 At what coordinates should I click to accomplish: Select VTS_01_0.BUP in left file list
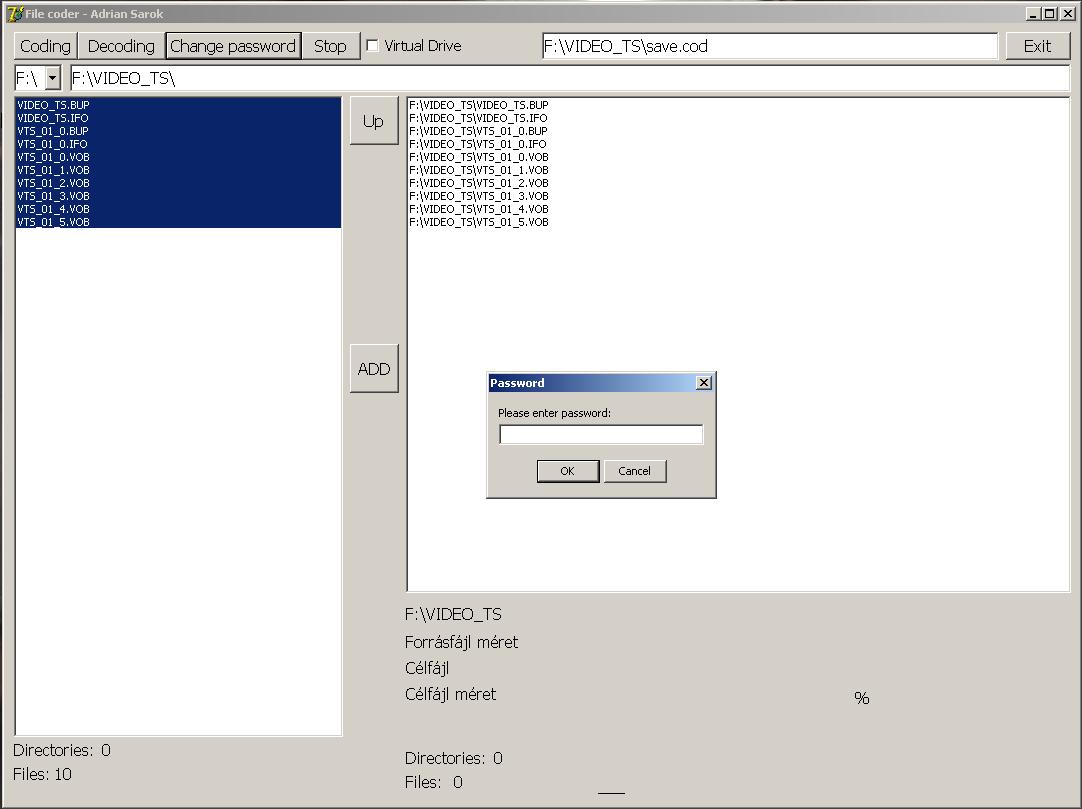(178, 131)
